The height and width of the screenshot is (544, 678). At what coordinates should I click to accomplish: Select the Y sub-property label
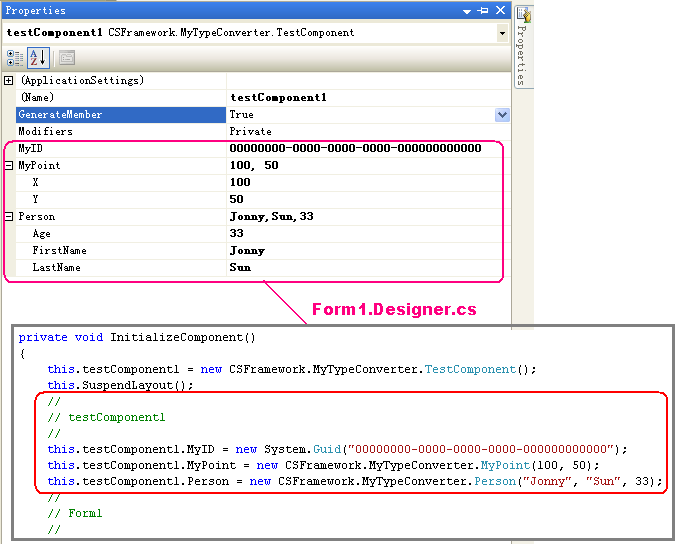35,199
